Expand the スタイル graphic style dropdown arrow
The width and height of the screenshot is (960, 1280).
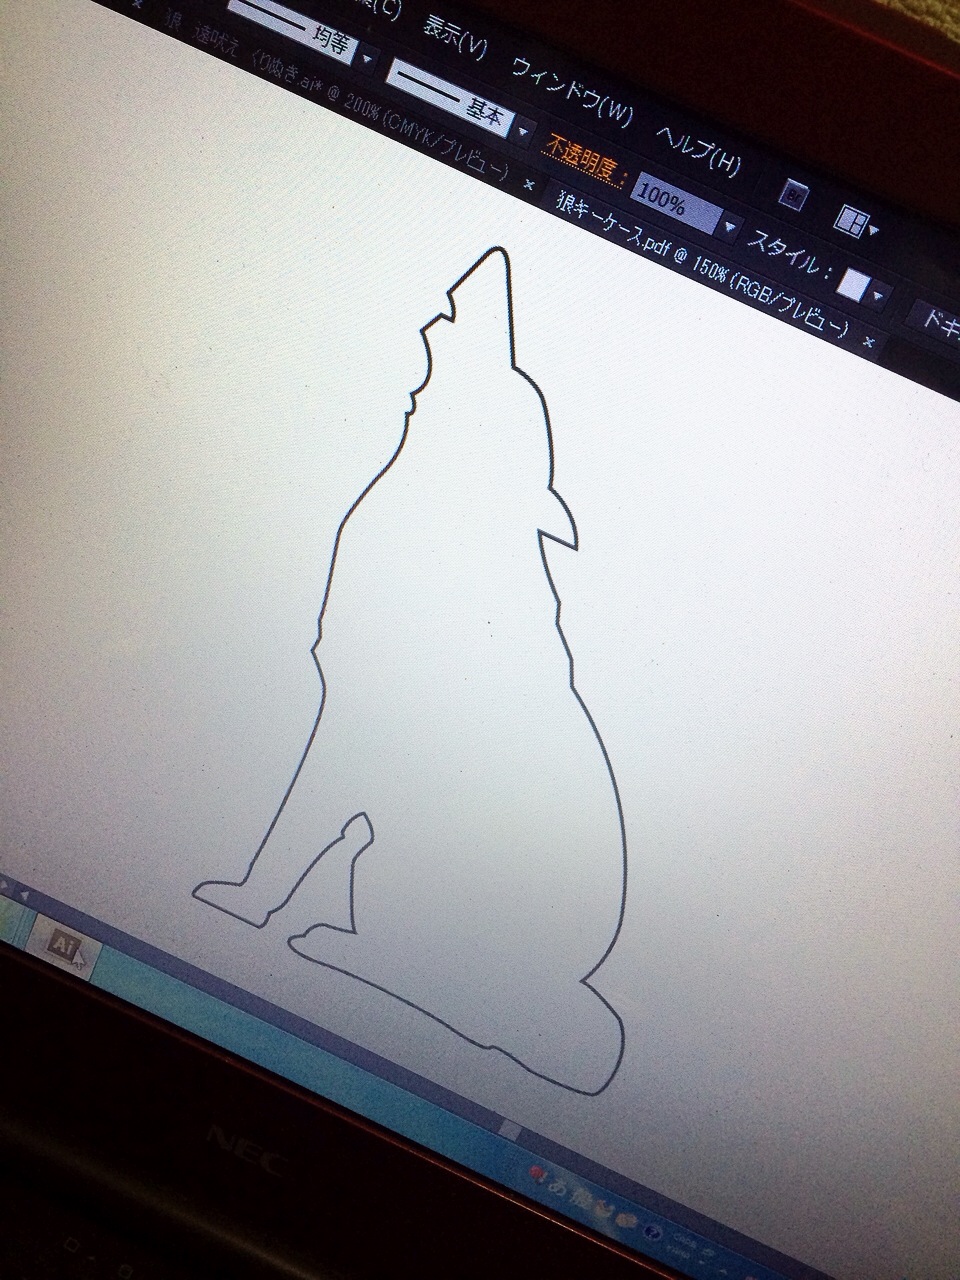[879, 295]
